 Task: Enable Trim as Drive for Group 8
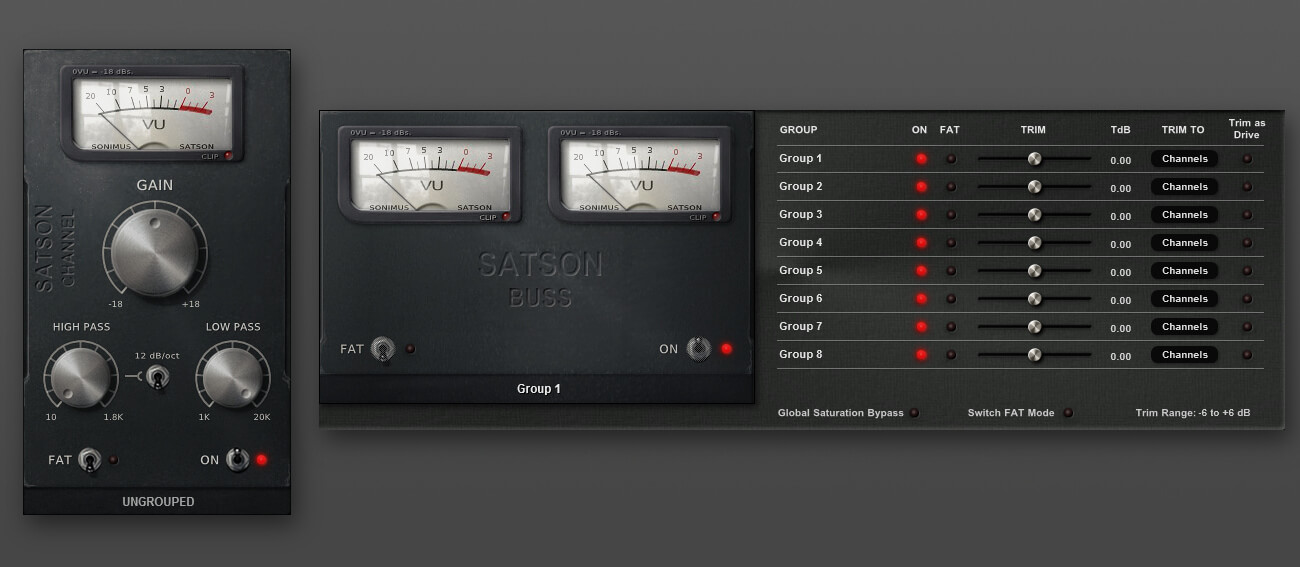(1247, 355)
